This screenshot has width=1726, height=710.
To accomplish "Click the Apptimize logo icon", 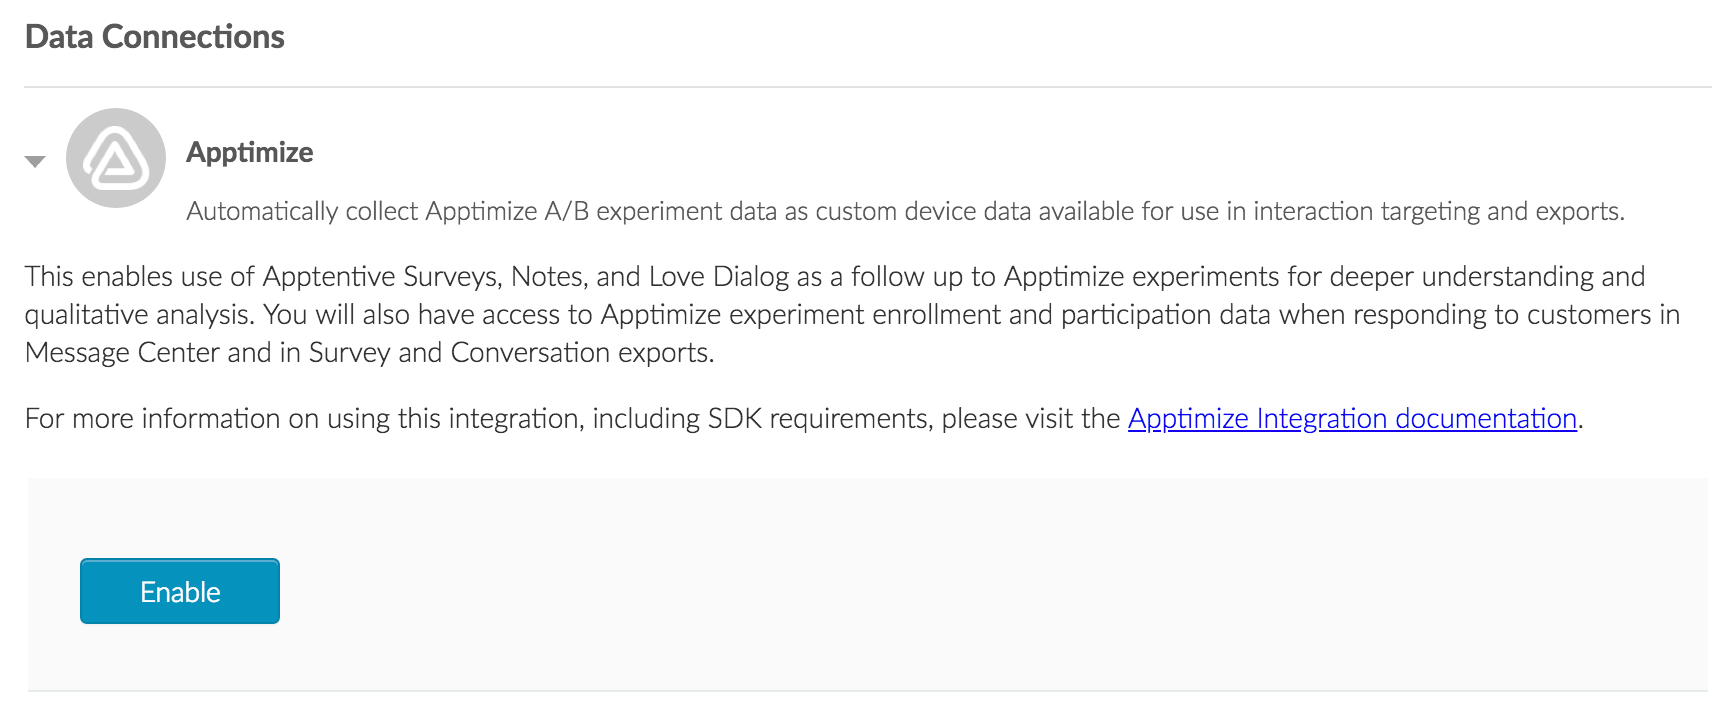I will tap(116, 158).
